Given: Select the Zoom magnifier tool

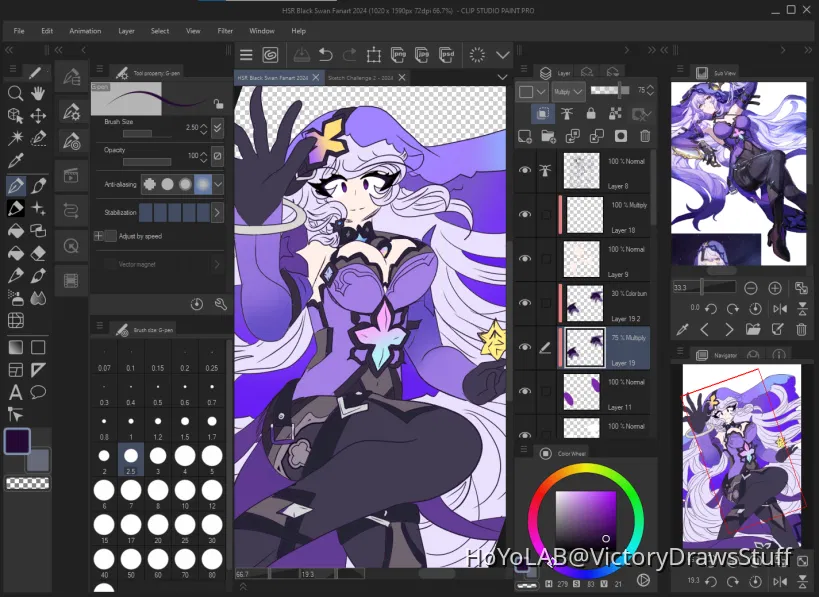Looking at the screenshot, I should pyautogui.click(x=15, y=93).
